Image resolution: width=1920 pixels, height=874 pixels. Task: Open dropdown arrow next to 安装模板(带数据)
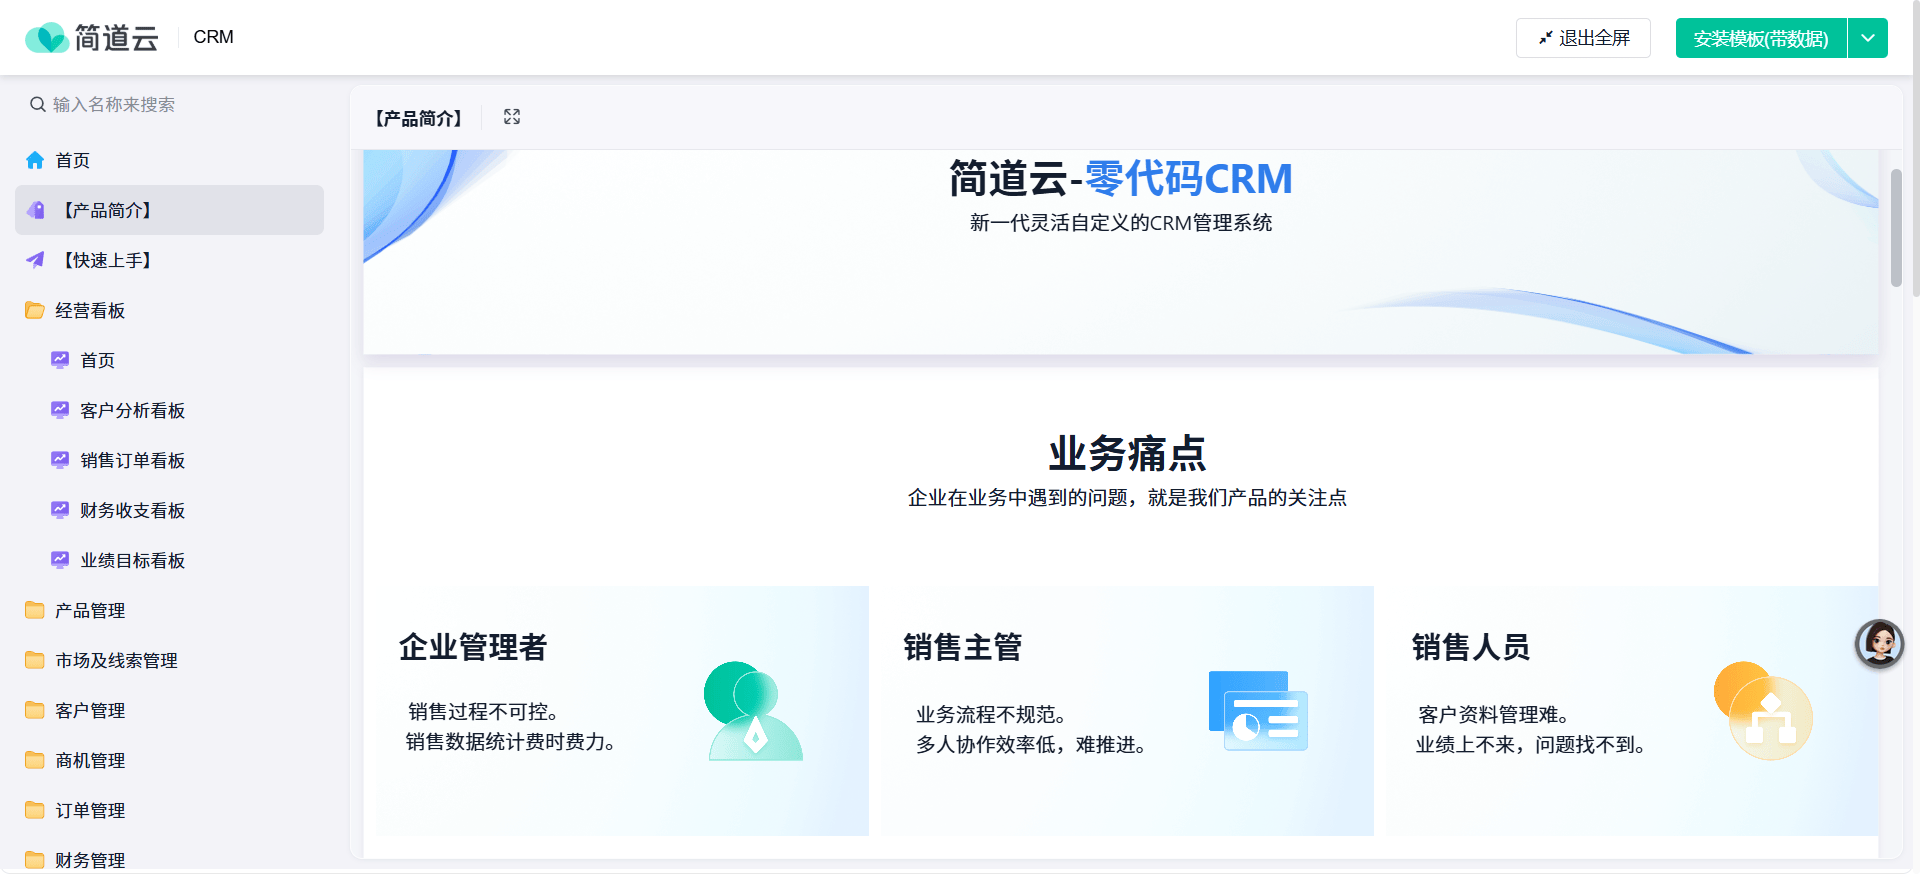click(1868, 38)
